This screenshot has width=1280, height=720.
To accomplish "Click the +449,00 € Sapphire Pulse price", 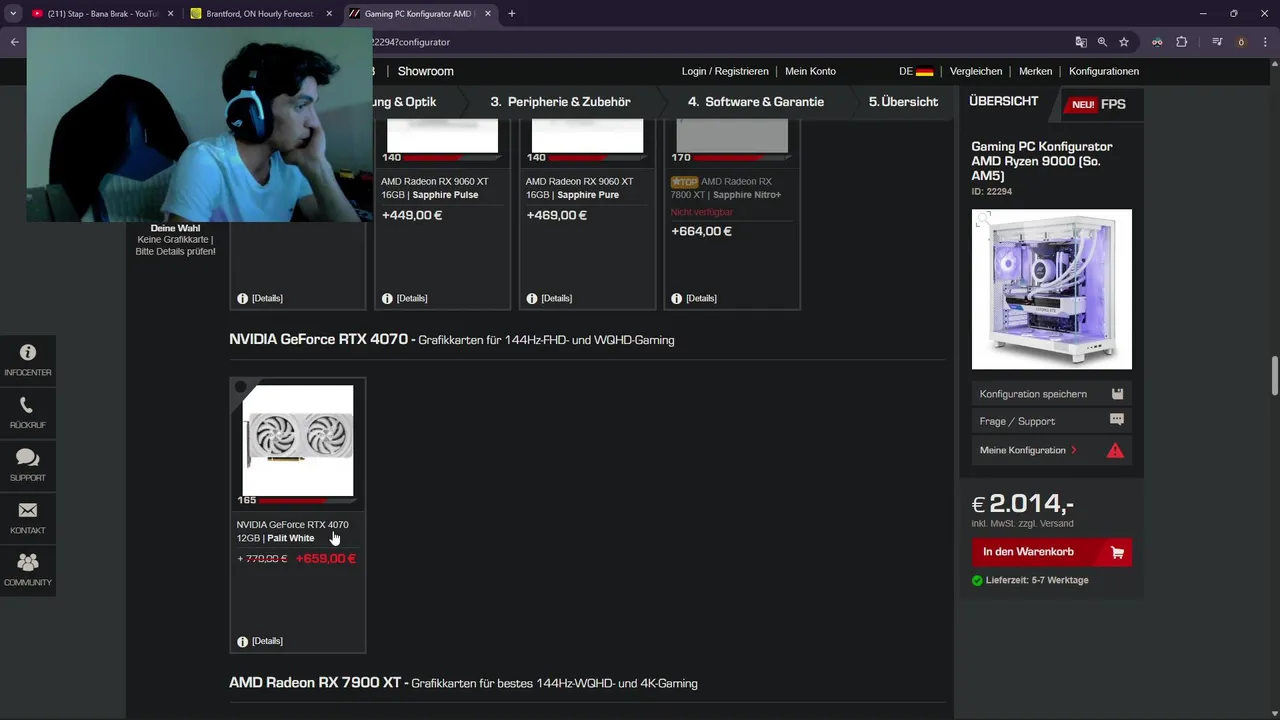I will click(412, 215).
